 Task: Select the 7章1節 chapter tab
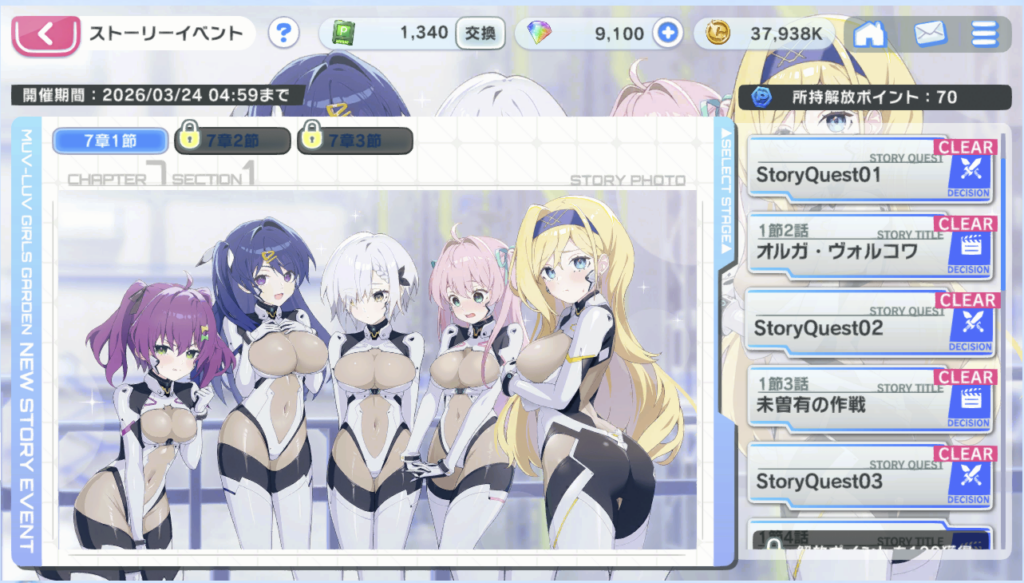tap(108, 140)
